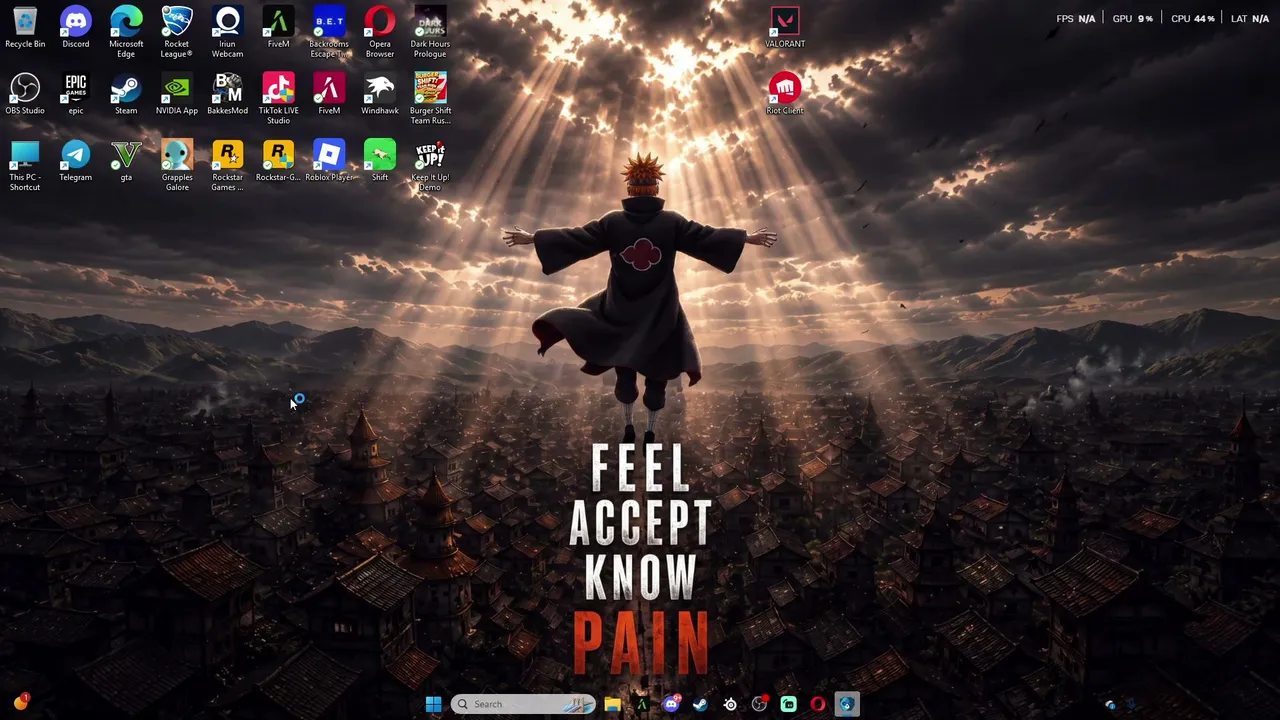
Task: Select the Recycle Bin desktop icon
Action: point(25,27)
